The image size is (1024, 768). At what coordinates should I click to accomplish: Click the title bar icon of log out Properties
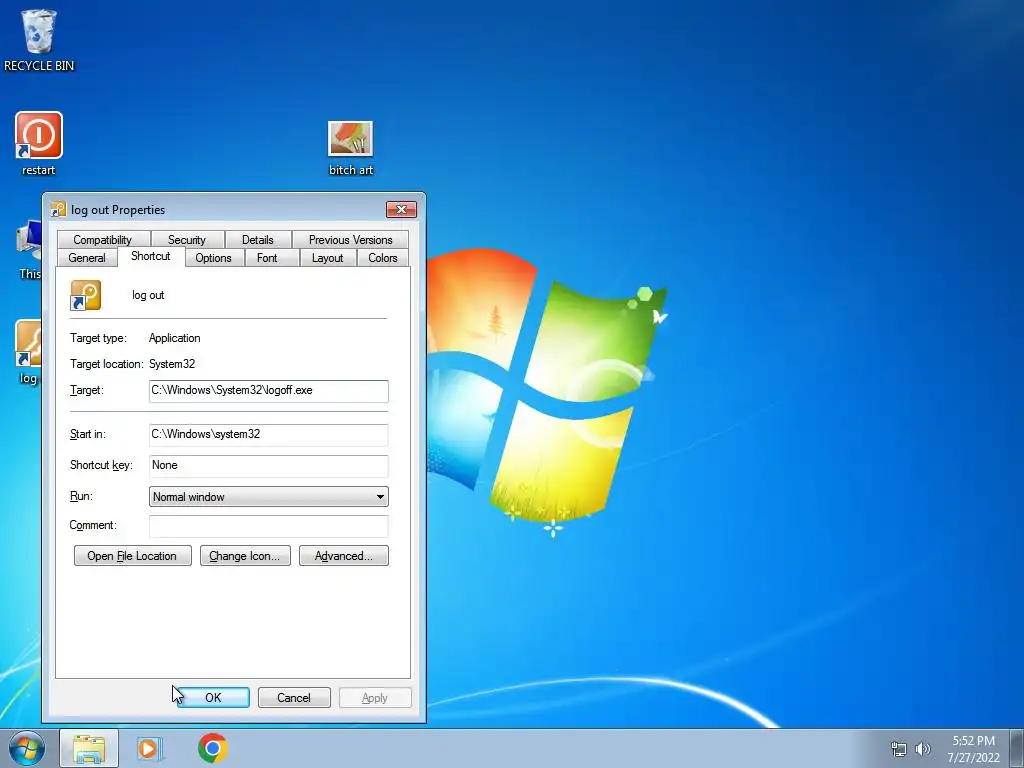[58, 209]
